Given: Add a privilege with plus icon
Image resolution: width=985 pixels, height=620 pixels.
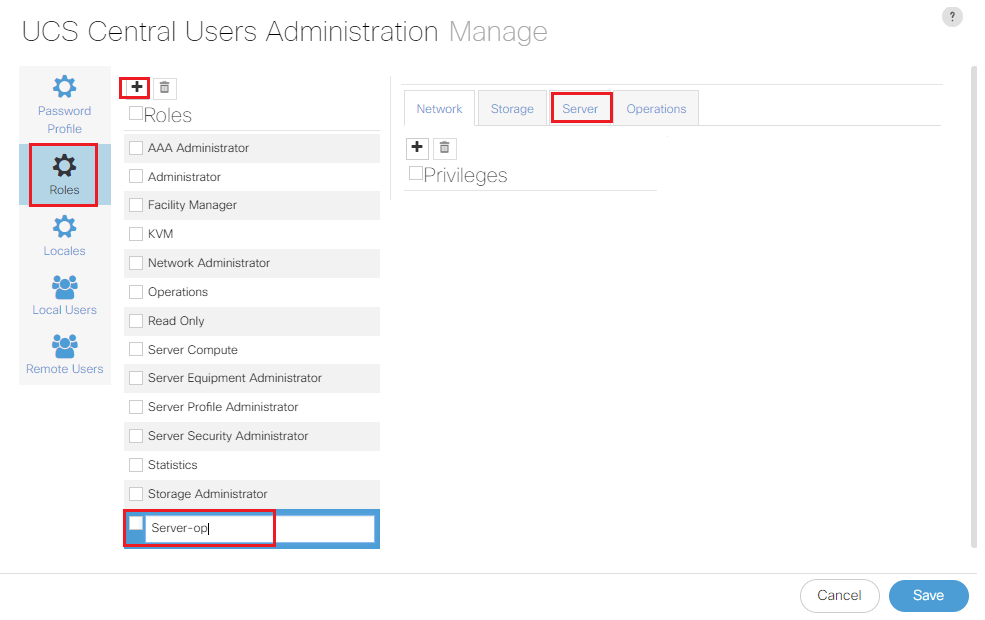Looking at the screenshot, I should [x=417, y=148].
